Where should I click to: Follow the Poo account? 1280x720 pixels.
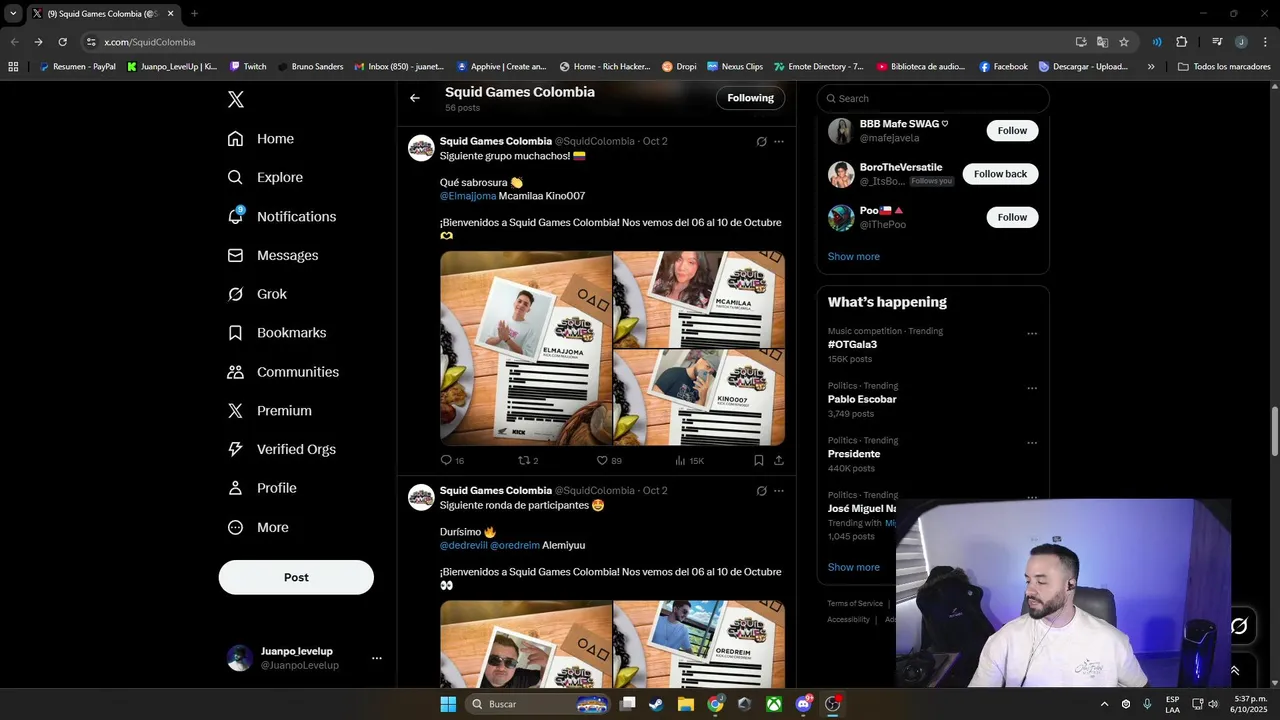point(1012,217)
